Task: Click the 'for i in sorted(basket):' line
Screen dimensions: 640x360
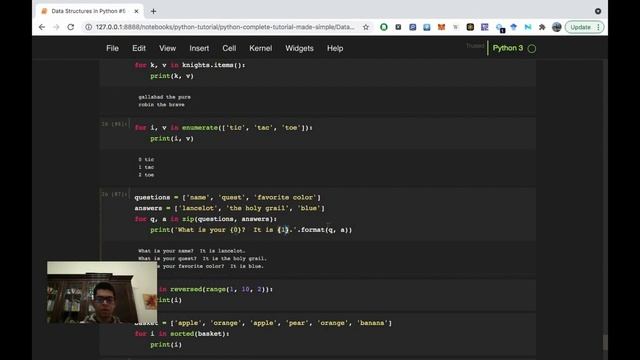Action: pos(182,333)
